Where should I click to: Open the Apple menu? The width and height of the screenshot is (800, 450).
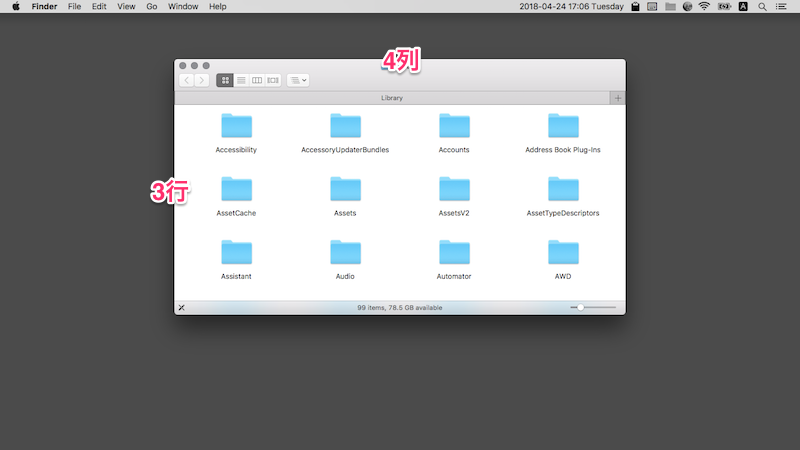pyautogui.click(x=16, y=7)
